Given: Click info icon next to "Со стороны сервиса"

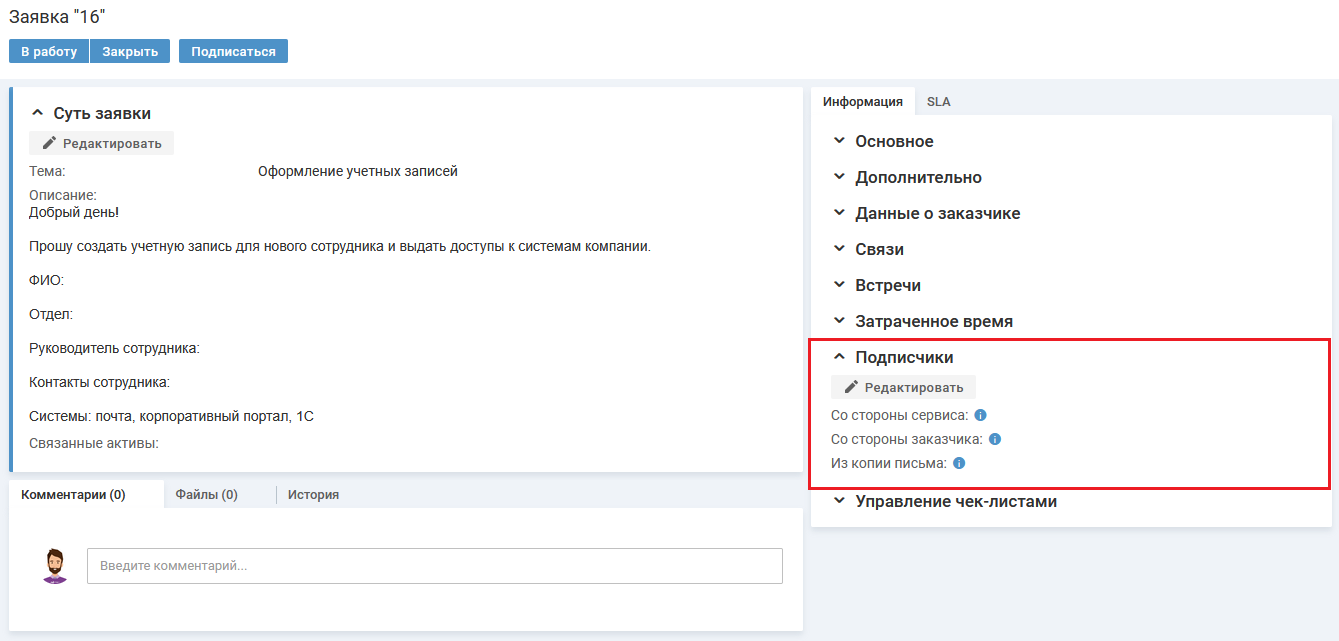Looking at the screenshot, I should coord(980,415).
